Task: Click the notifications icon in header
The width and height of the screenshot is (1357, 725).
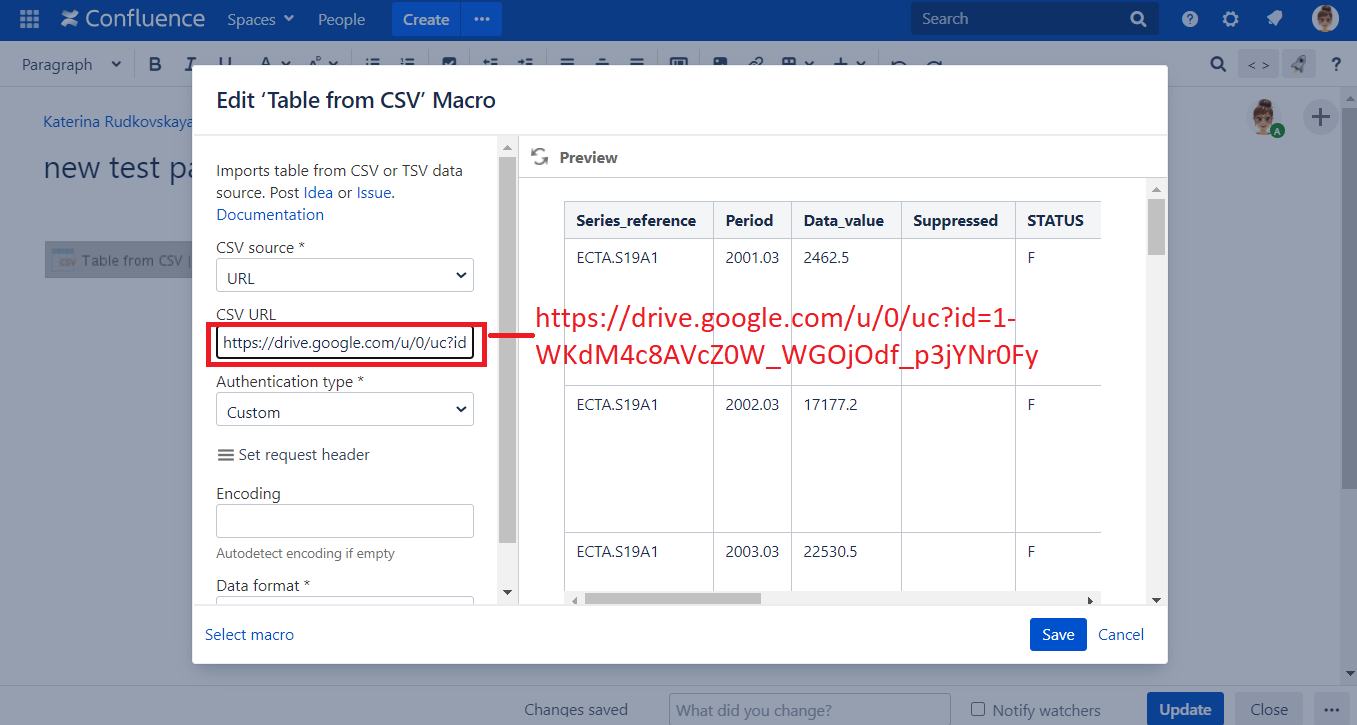Action: [x=1274, y=19]
